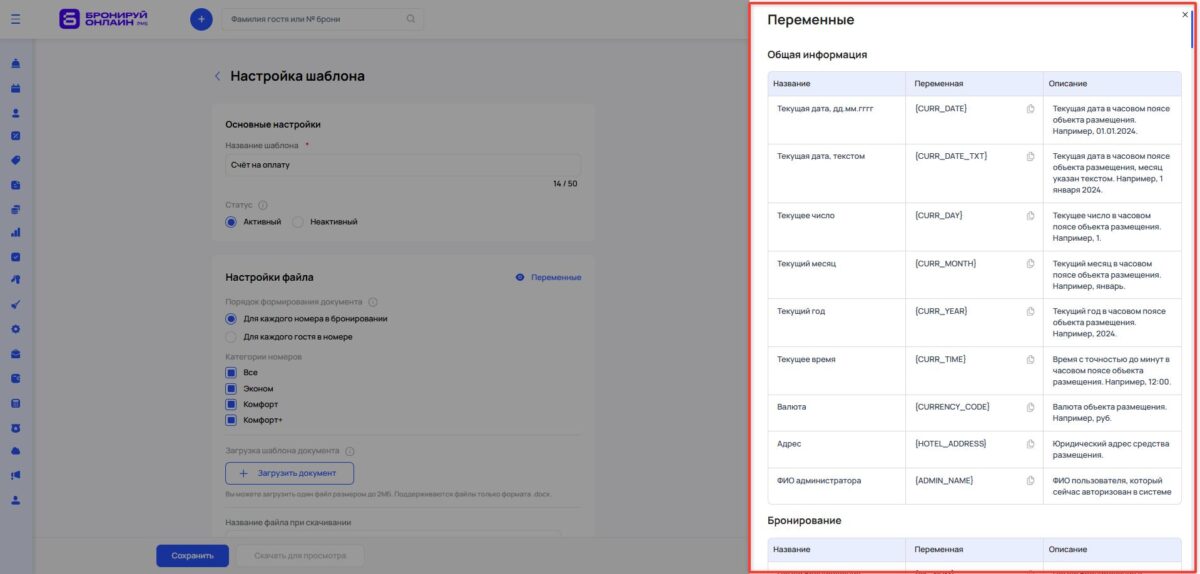Image resolution: width=1200 pixels, height=574 pixels.
Task: Open the Переменные link with eye icon
Action: click(x=548, y=277)
